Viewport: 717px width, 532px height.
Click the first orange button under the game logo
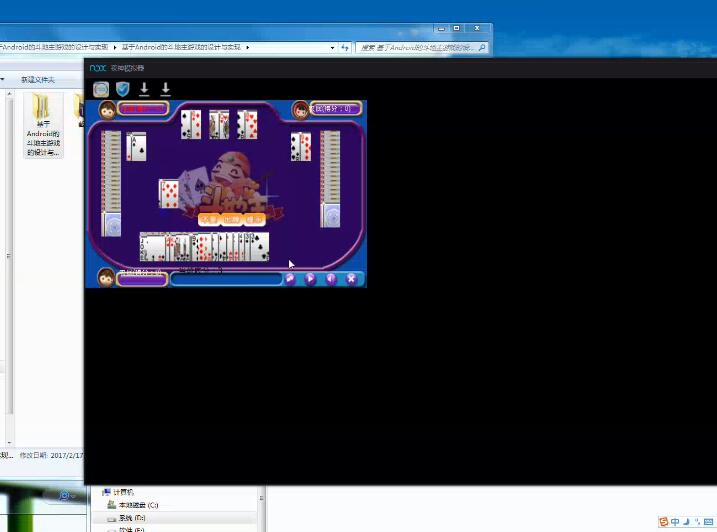pos(209,220)
